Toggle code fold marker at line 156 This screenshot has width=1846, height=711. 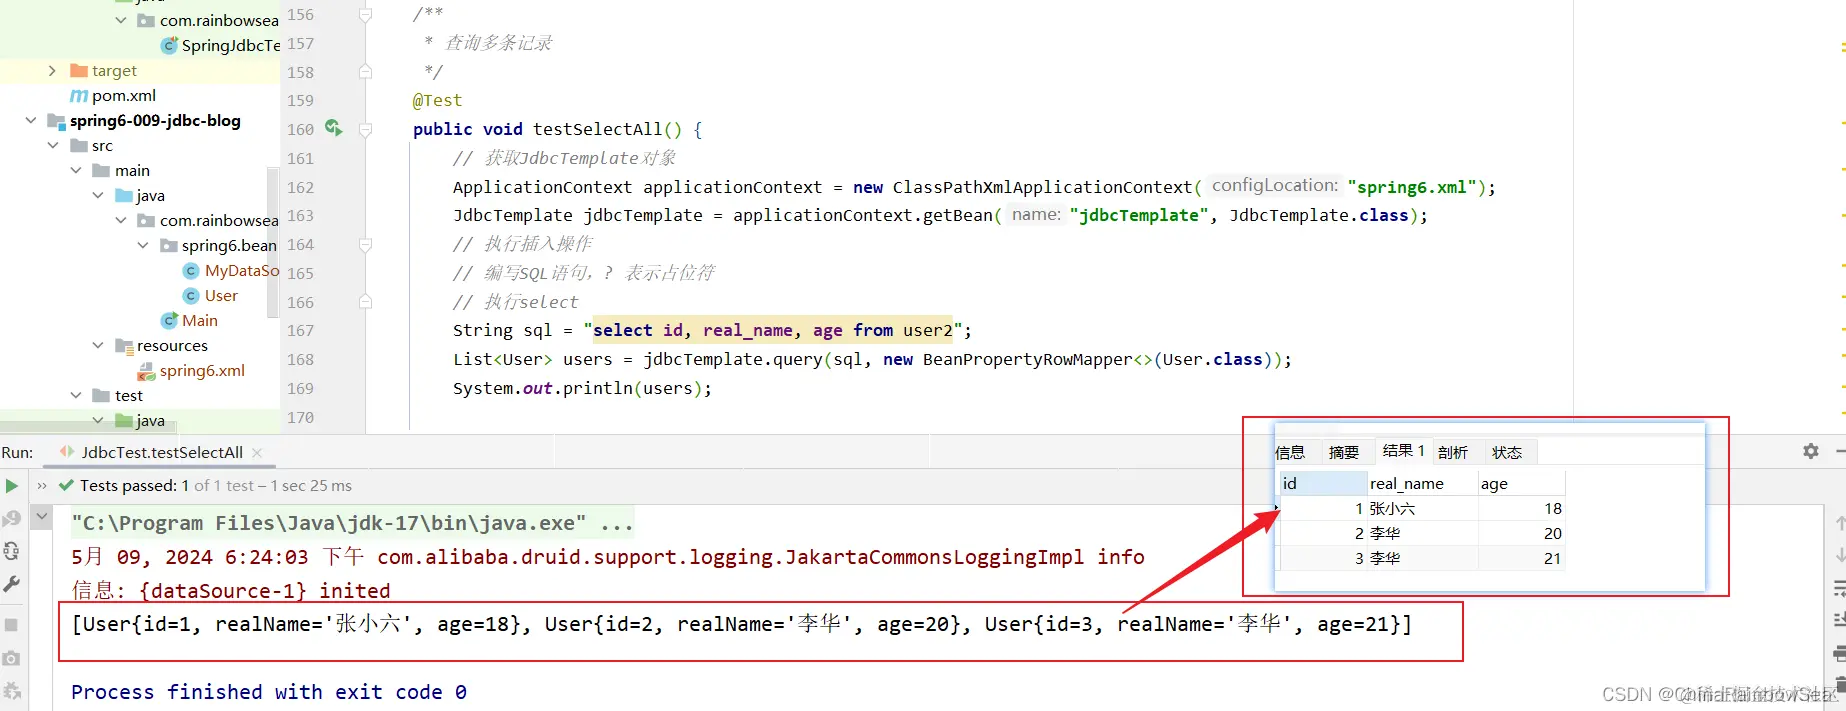click(x=365, y=15)
